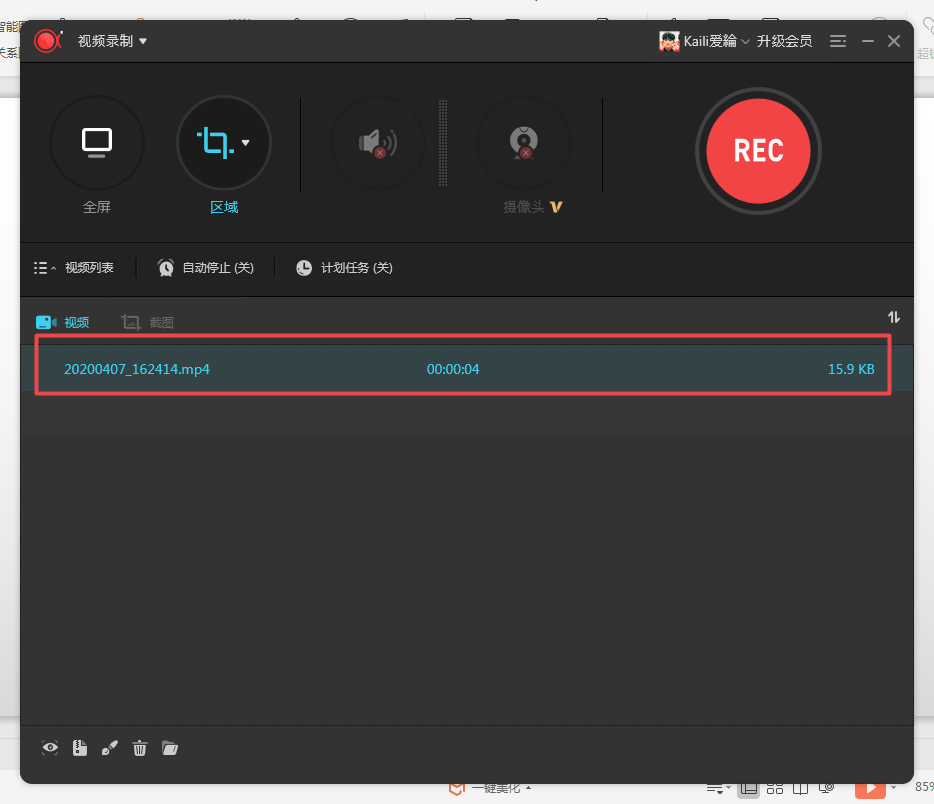Switch to the 视频 tab

point(63,322)
